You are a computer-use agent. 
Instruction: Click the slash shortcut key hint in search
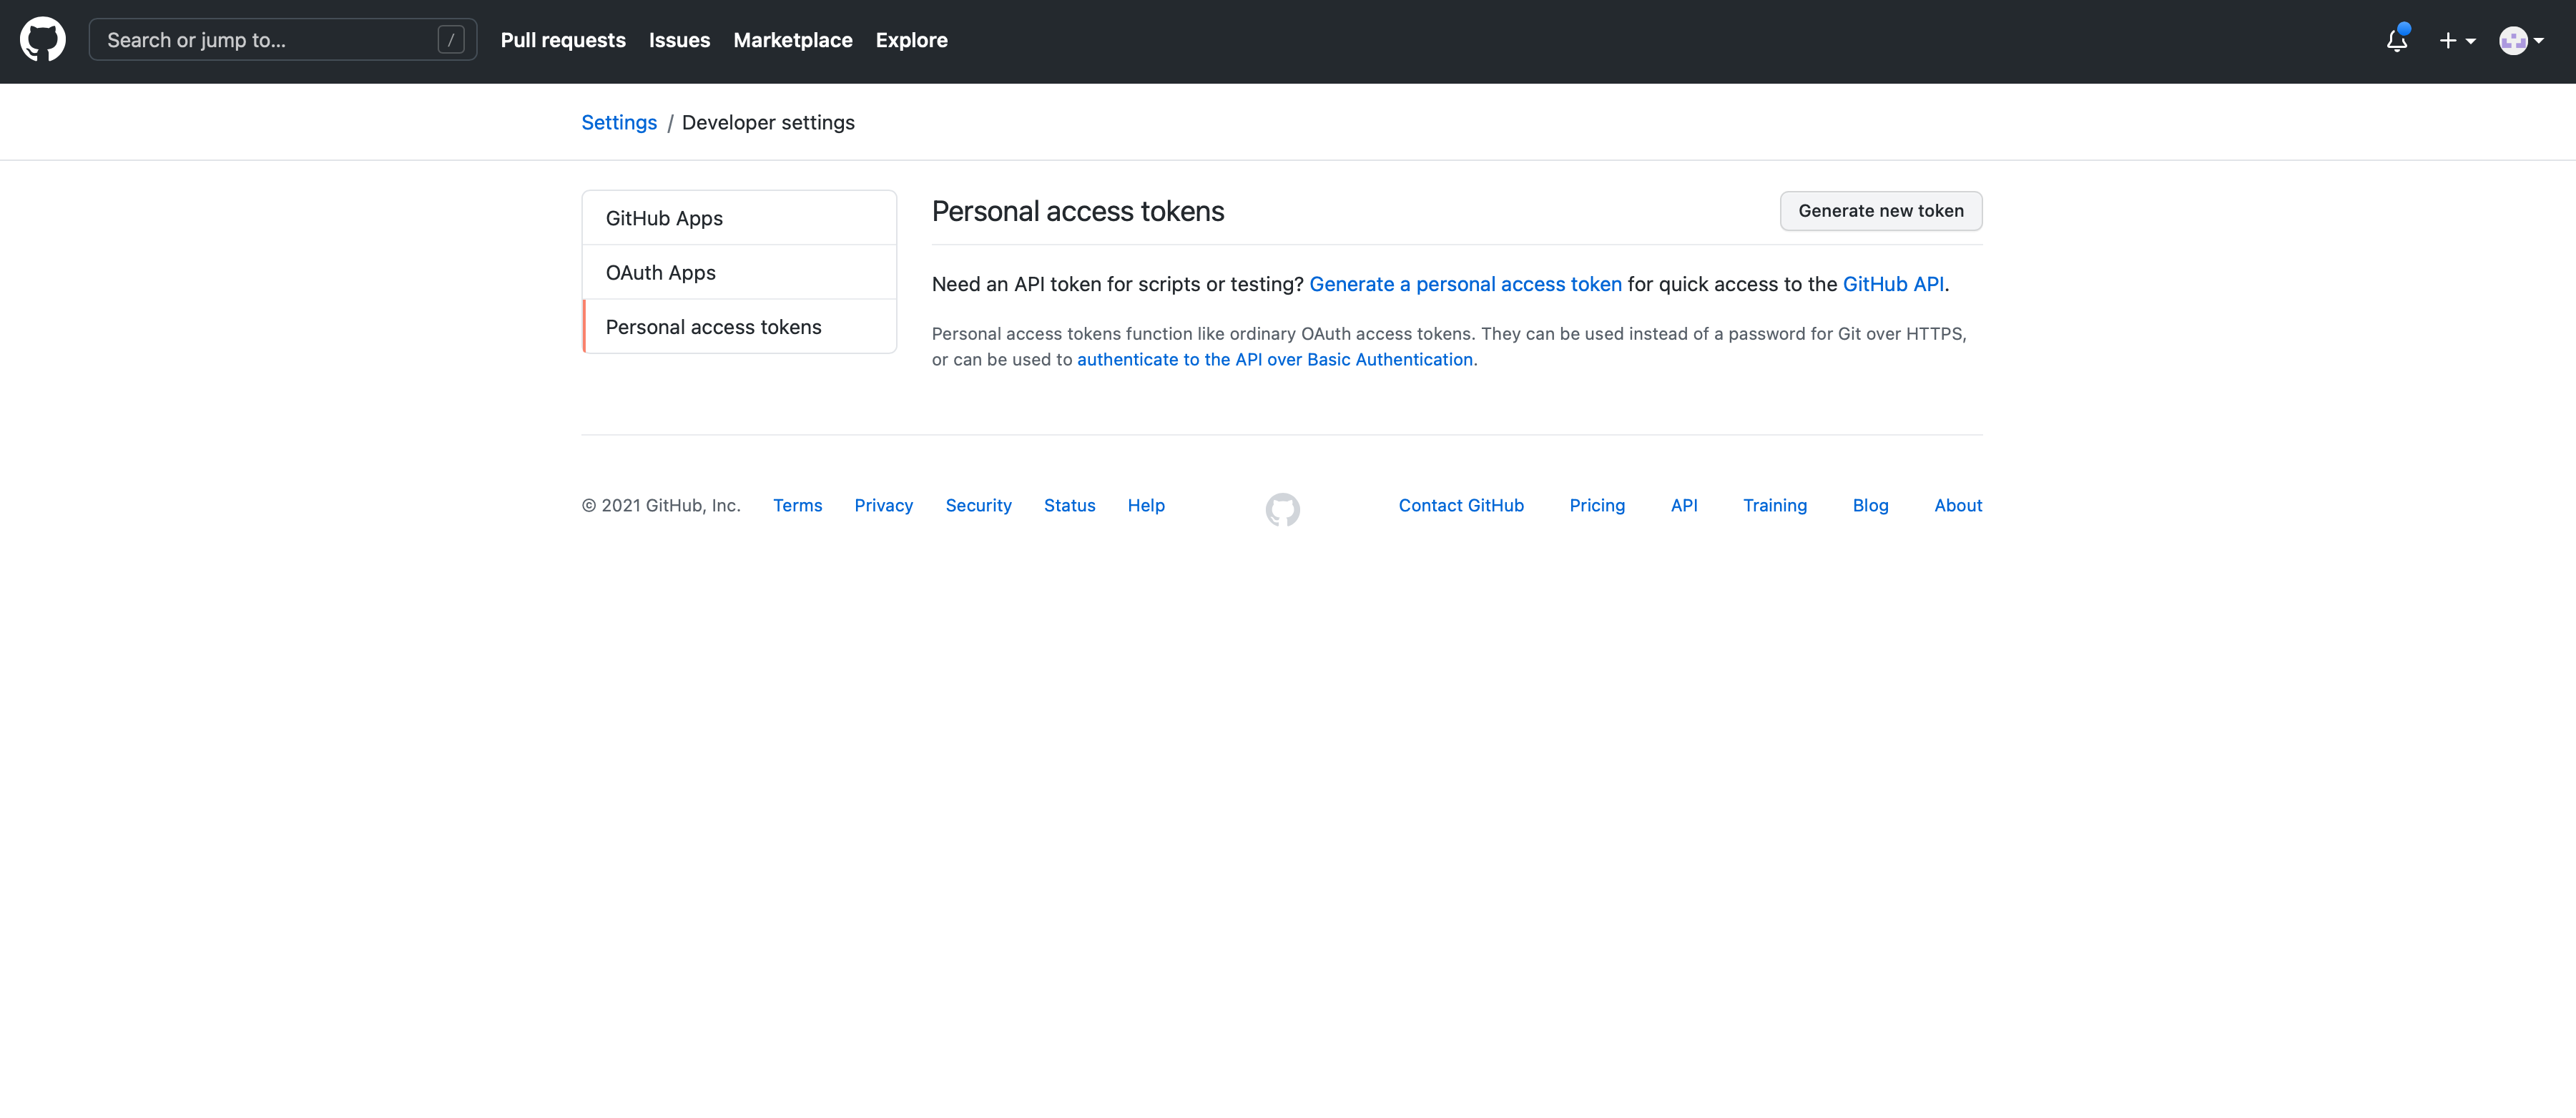pos(451,40)
